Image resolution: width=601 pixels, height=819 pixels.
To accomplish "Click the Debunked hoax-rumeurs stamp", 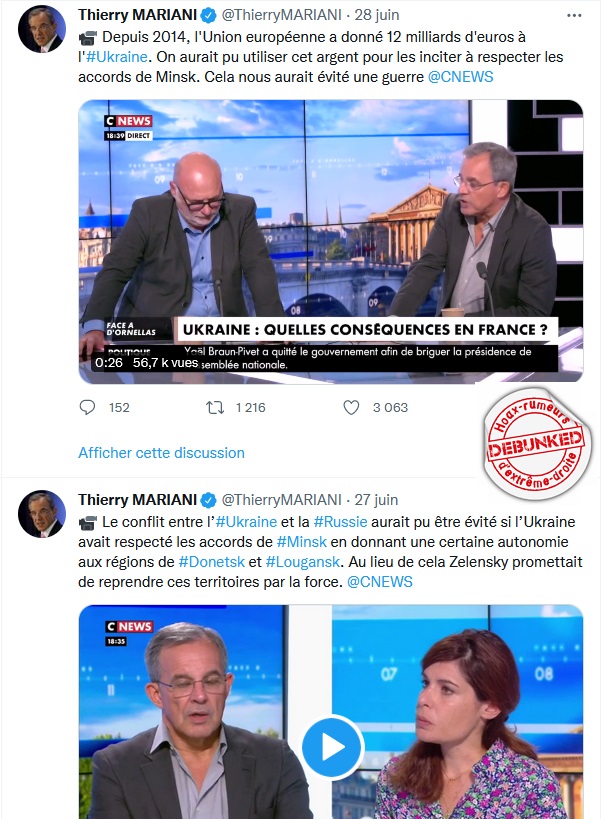I will coord(537,444).
